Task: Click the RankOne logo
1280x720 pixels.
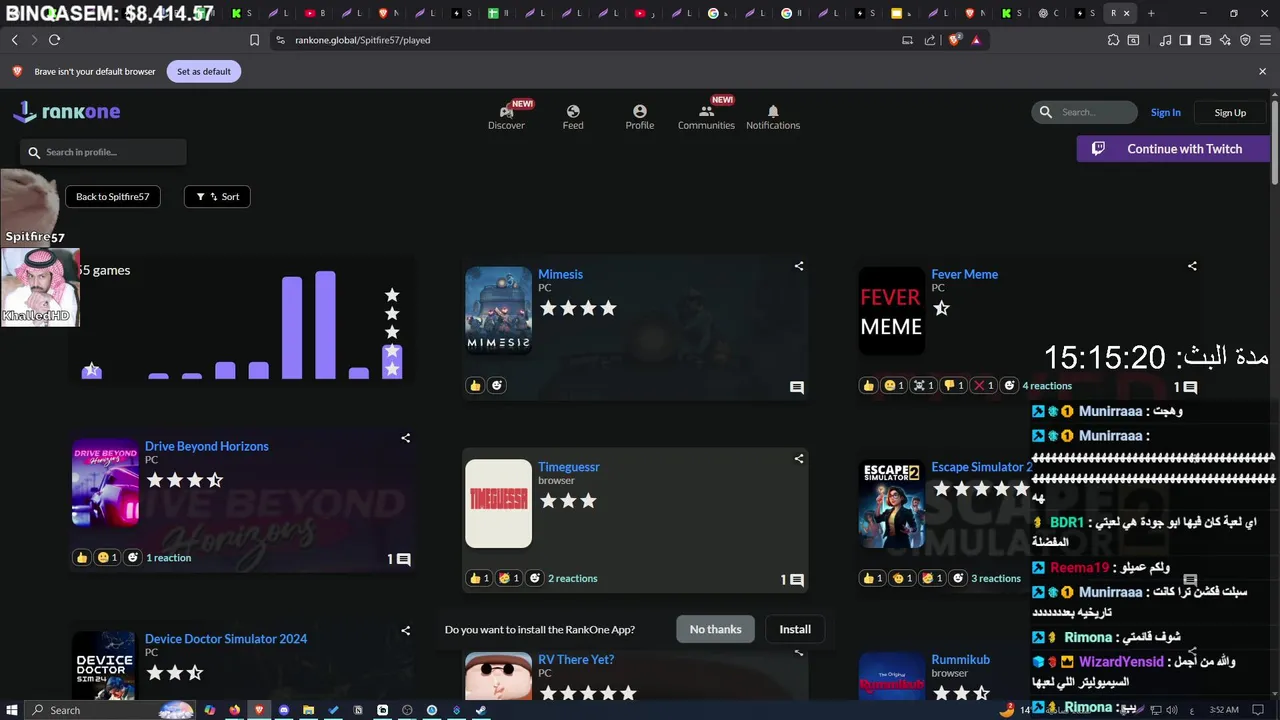Action: coord(67,112)
